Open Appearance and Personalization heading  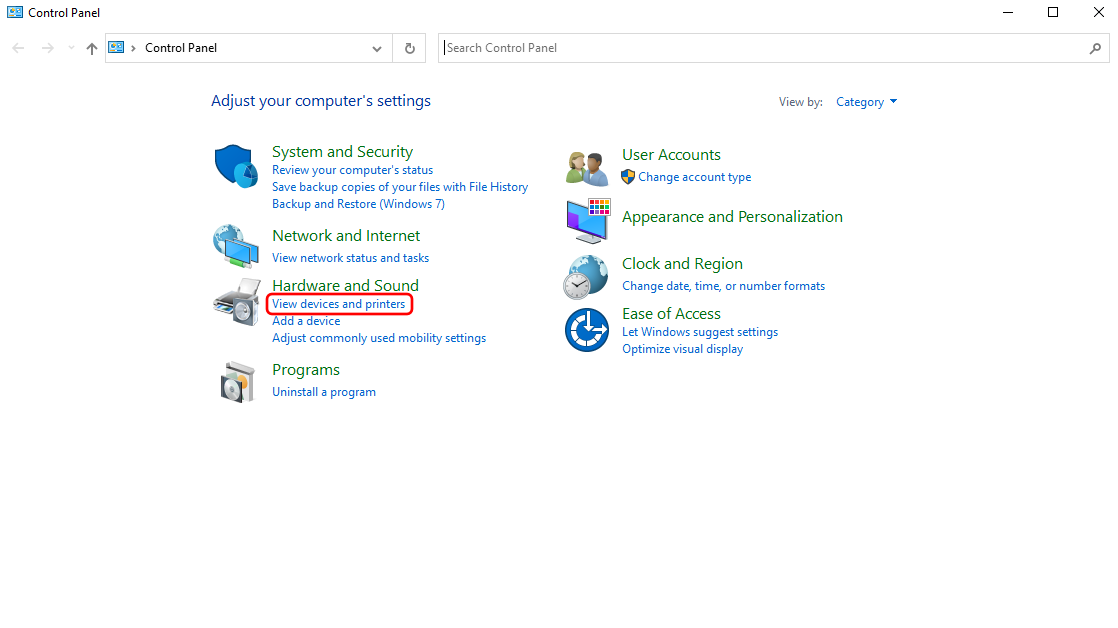[x=732, y=217]
